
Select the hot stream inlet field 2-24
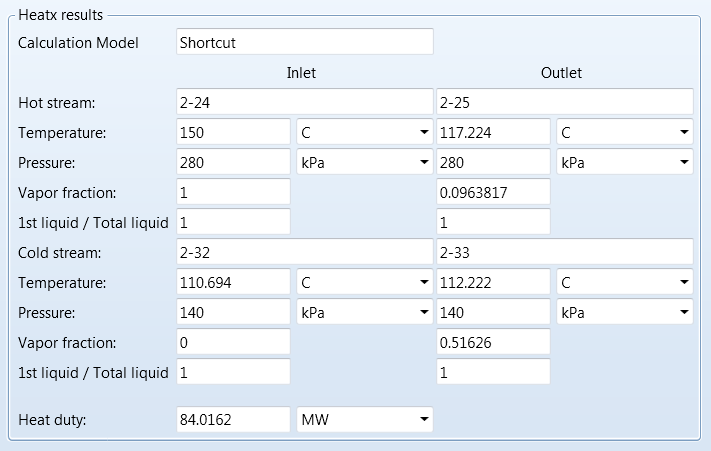pyautogui.click(x=304, y=102)
